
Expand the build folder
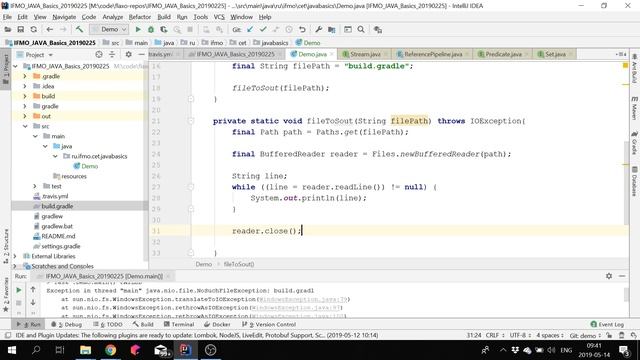[x=25, y=96]
